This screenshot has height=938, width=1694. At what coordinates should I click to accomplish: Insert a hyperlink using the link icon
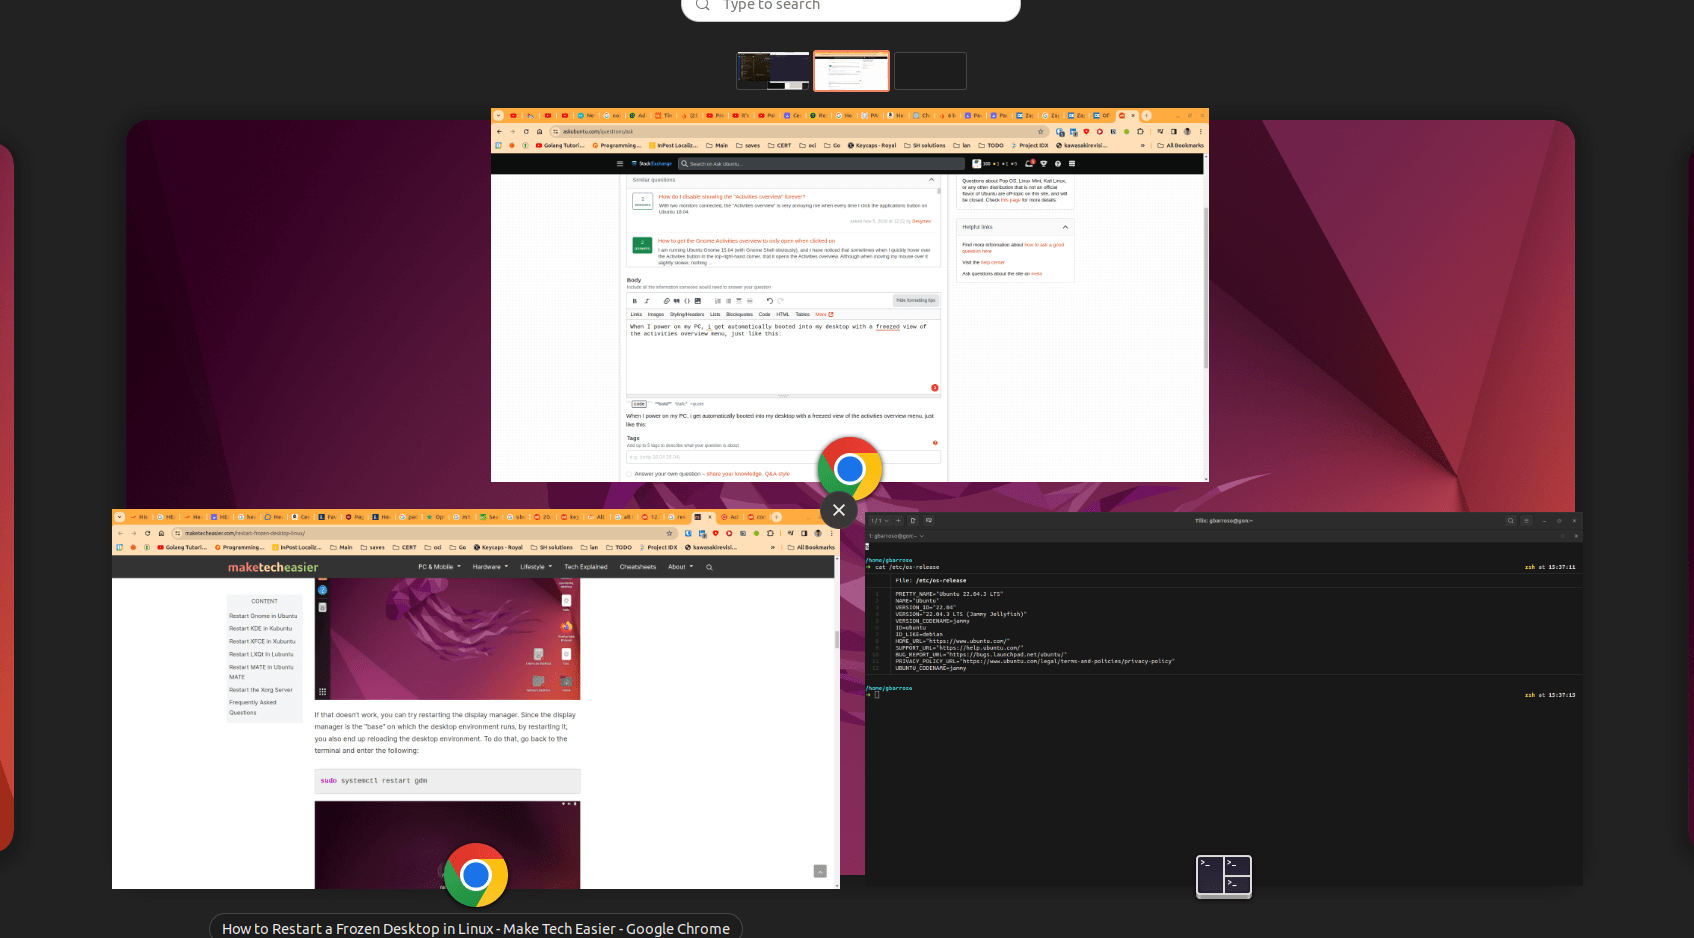click(x=667, y=300)
